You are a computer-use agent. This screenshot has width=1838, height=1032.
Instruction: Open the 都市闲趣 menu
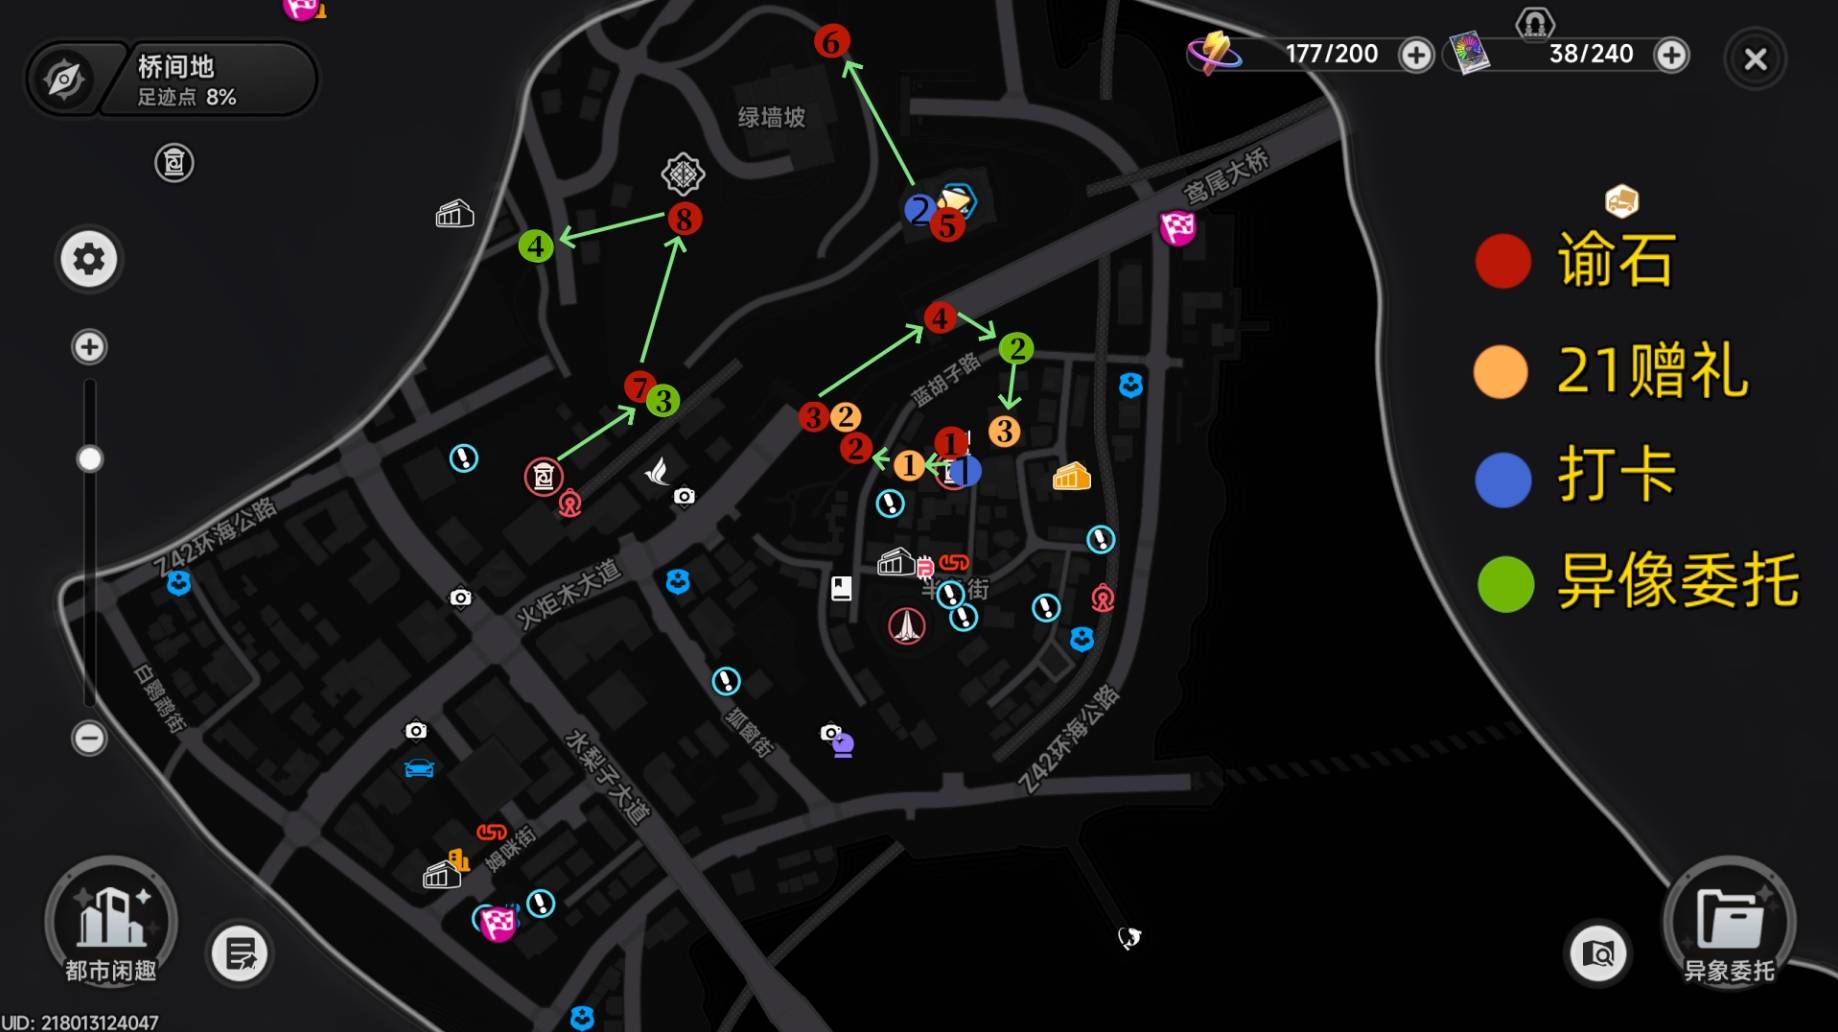[x=111, y=923]
